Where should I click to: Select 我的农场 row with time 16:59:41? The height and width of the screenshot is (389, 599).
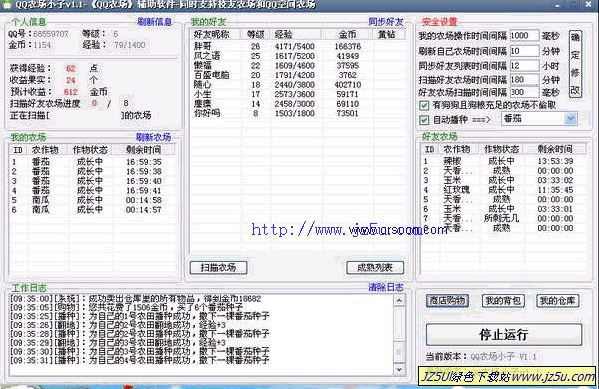(x=92, y=191)
